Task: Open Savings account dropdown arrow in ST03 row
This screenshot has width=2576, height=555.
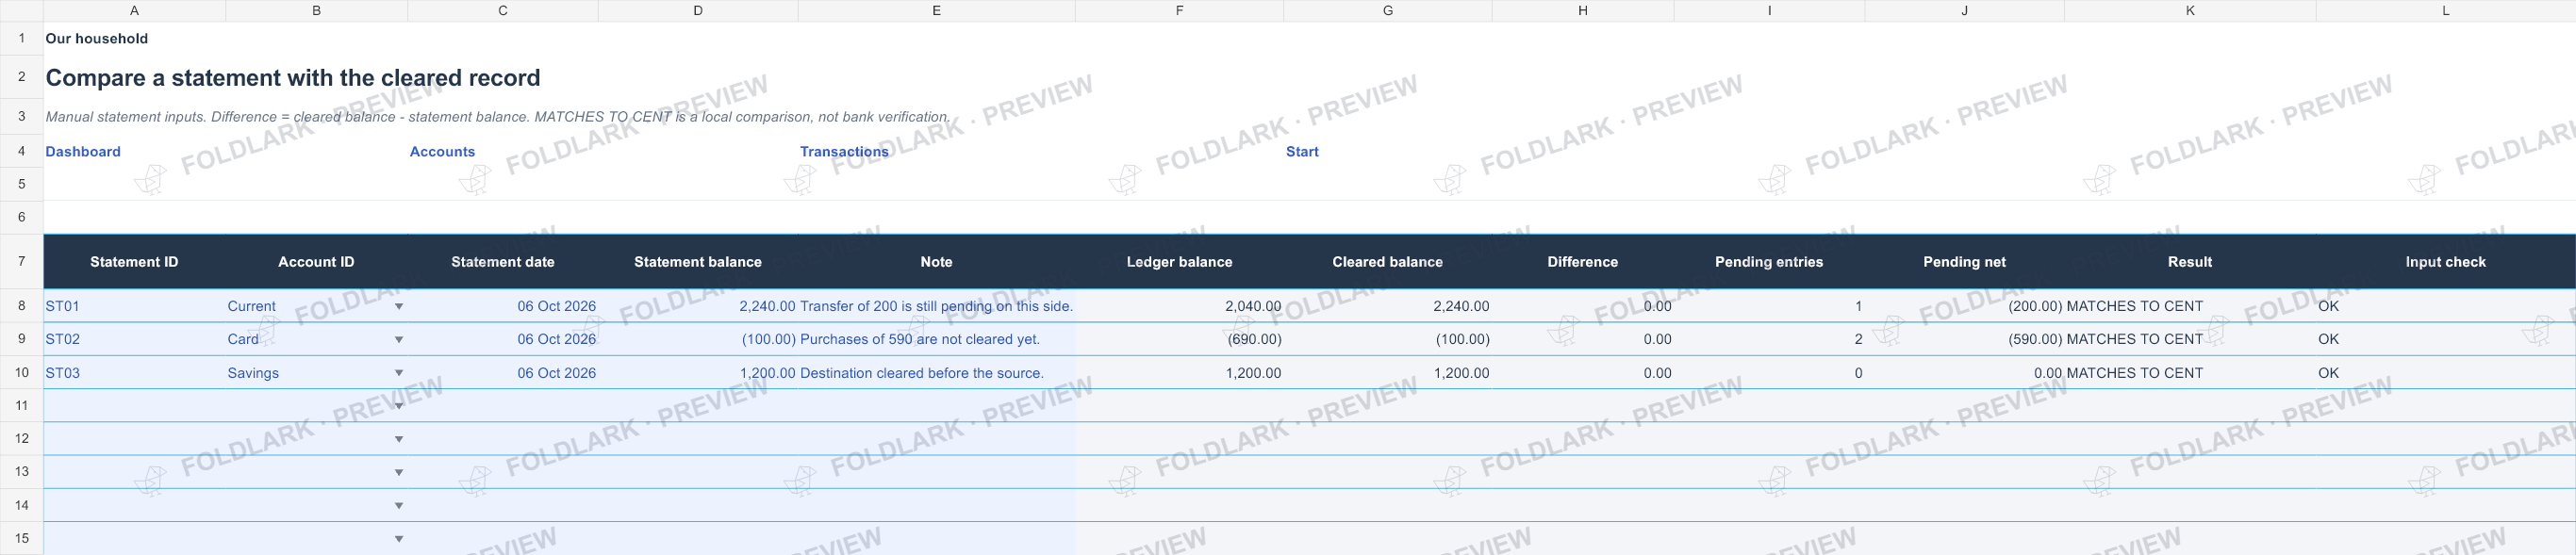Action: [399, 373]
